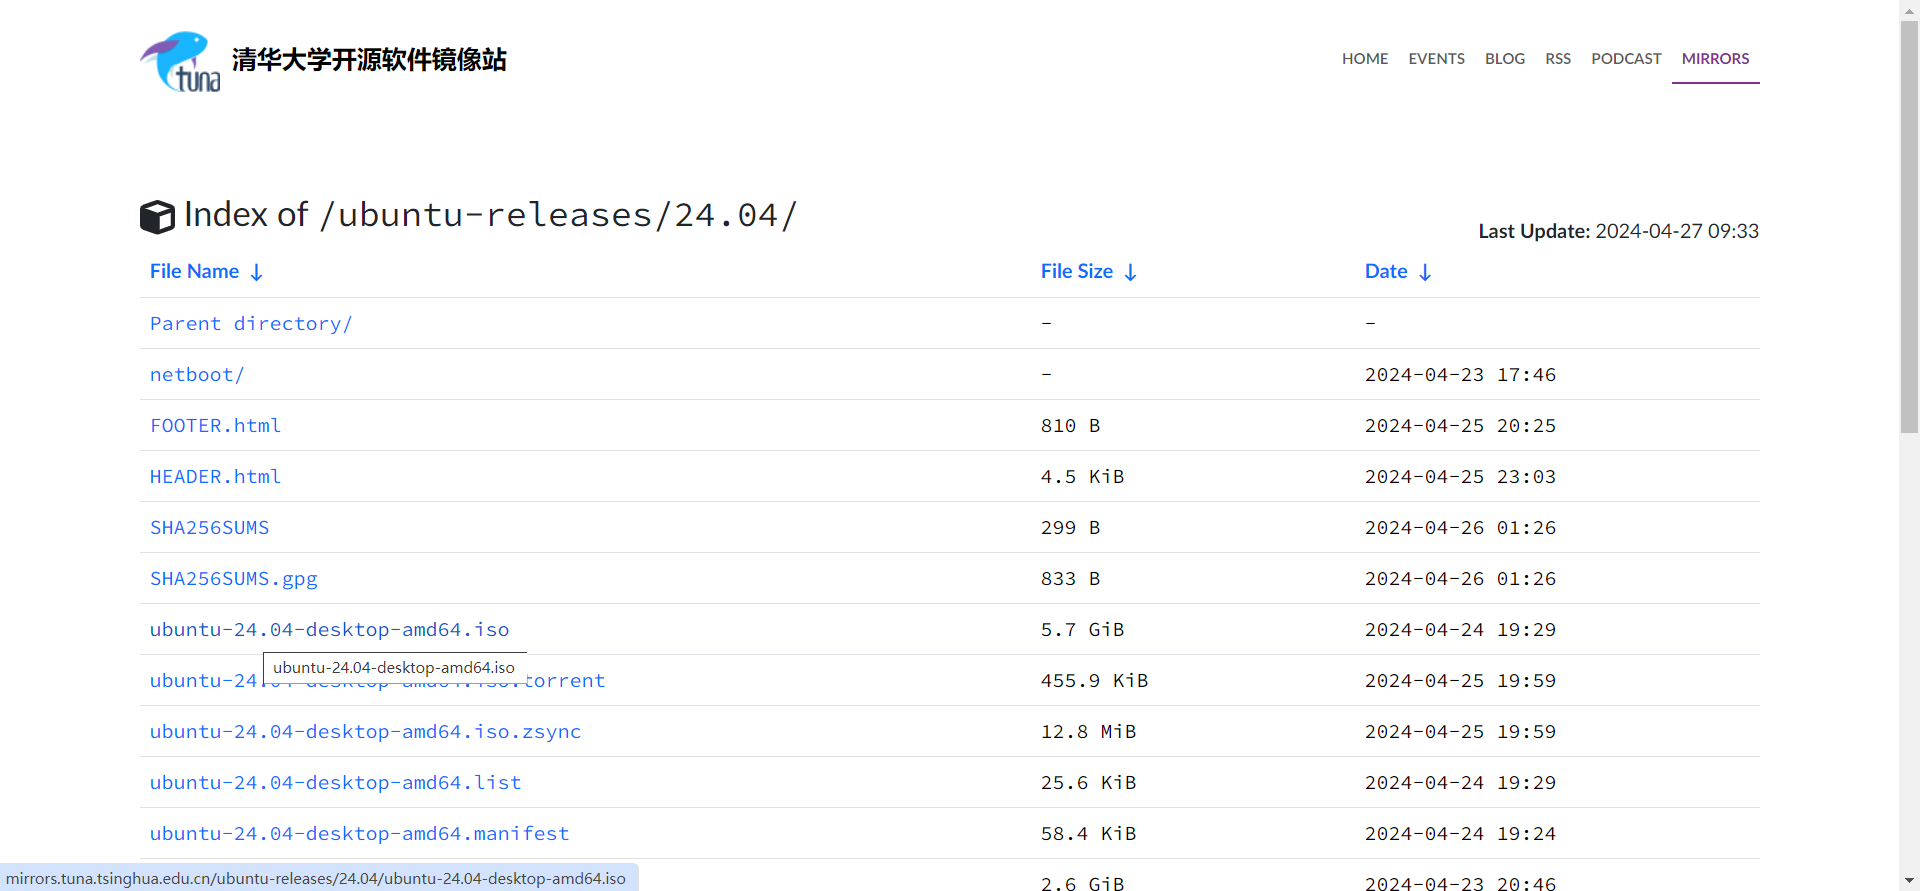Open the RSS feed link
Viewport: 1920px width, 891px height.
(x=1557, y=59)
